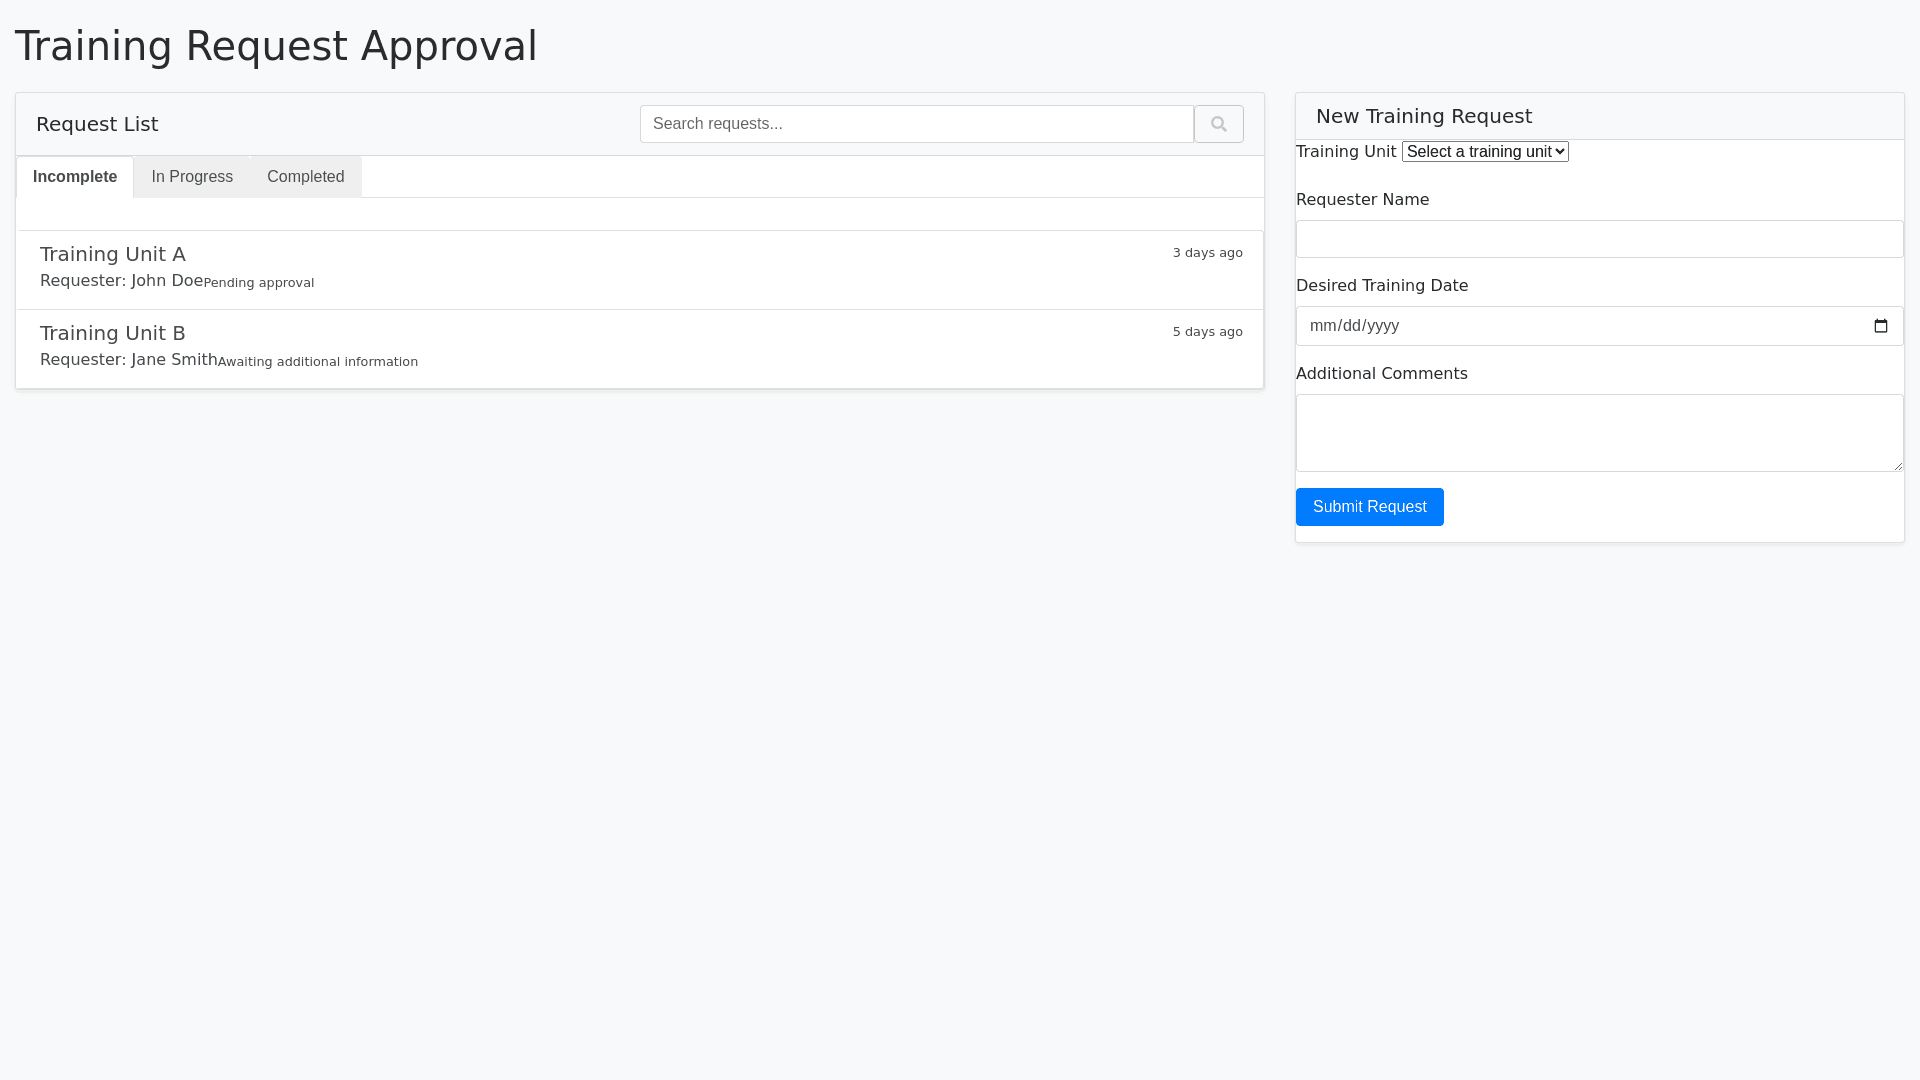Expand the Training Unit dropdown
This screenshot has height=1080, width=1920.
1484,152
